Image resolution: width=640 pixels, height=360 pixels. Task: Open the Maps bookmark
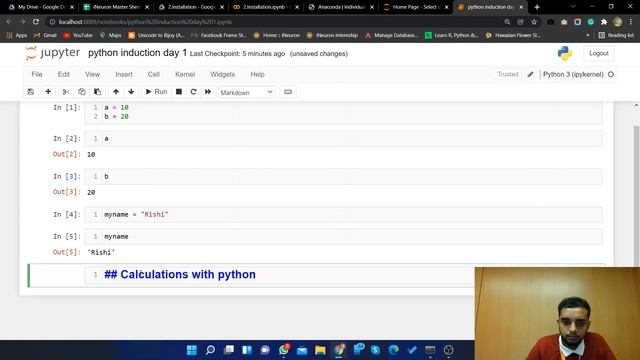click(x=111, y=36)
